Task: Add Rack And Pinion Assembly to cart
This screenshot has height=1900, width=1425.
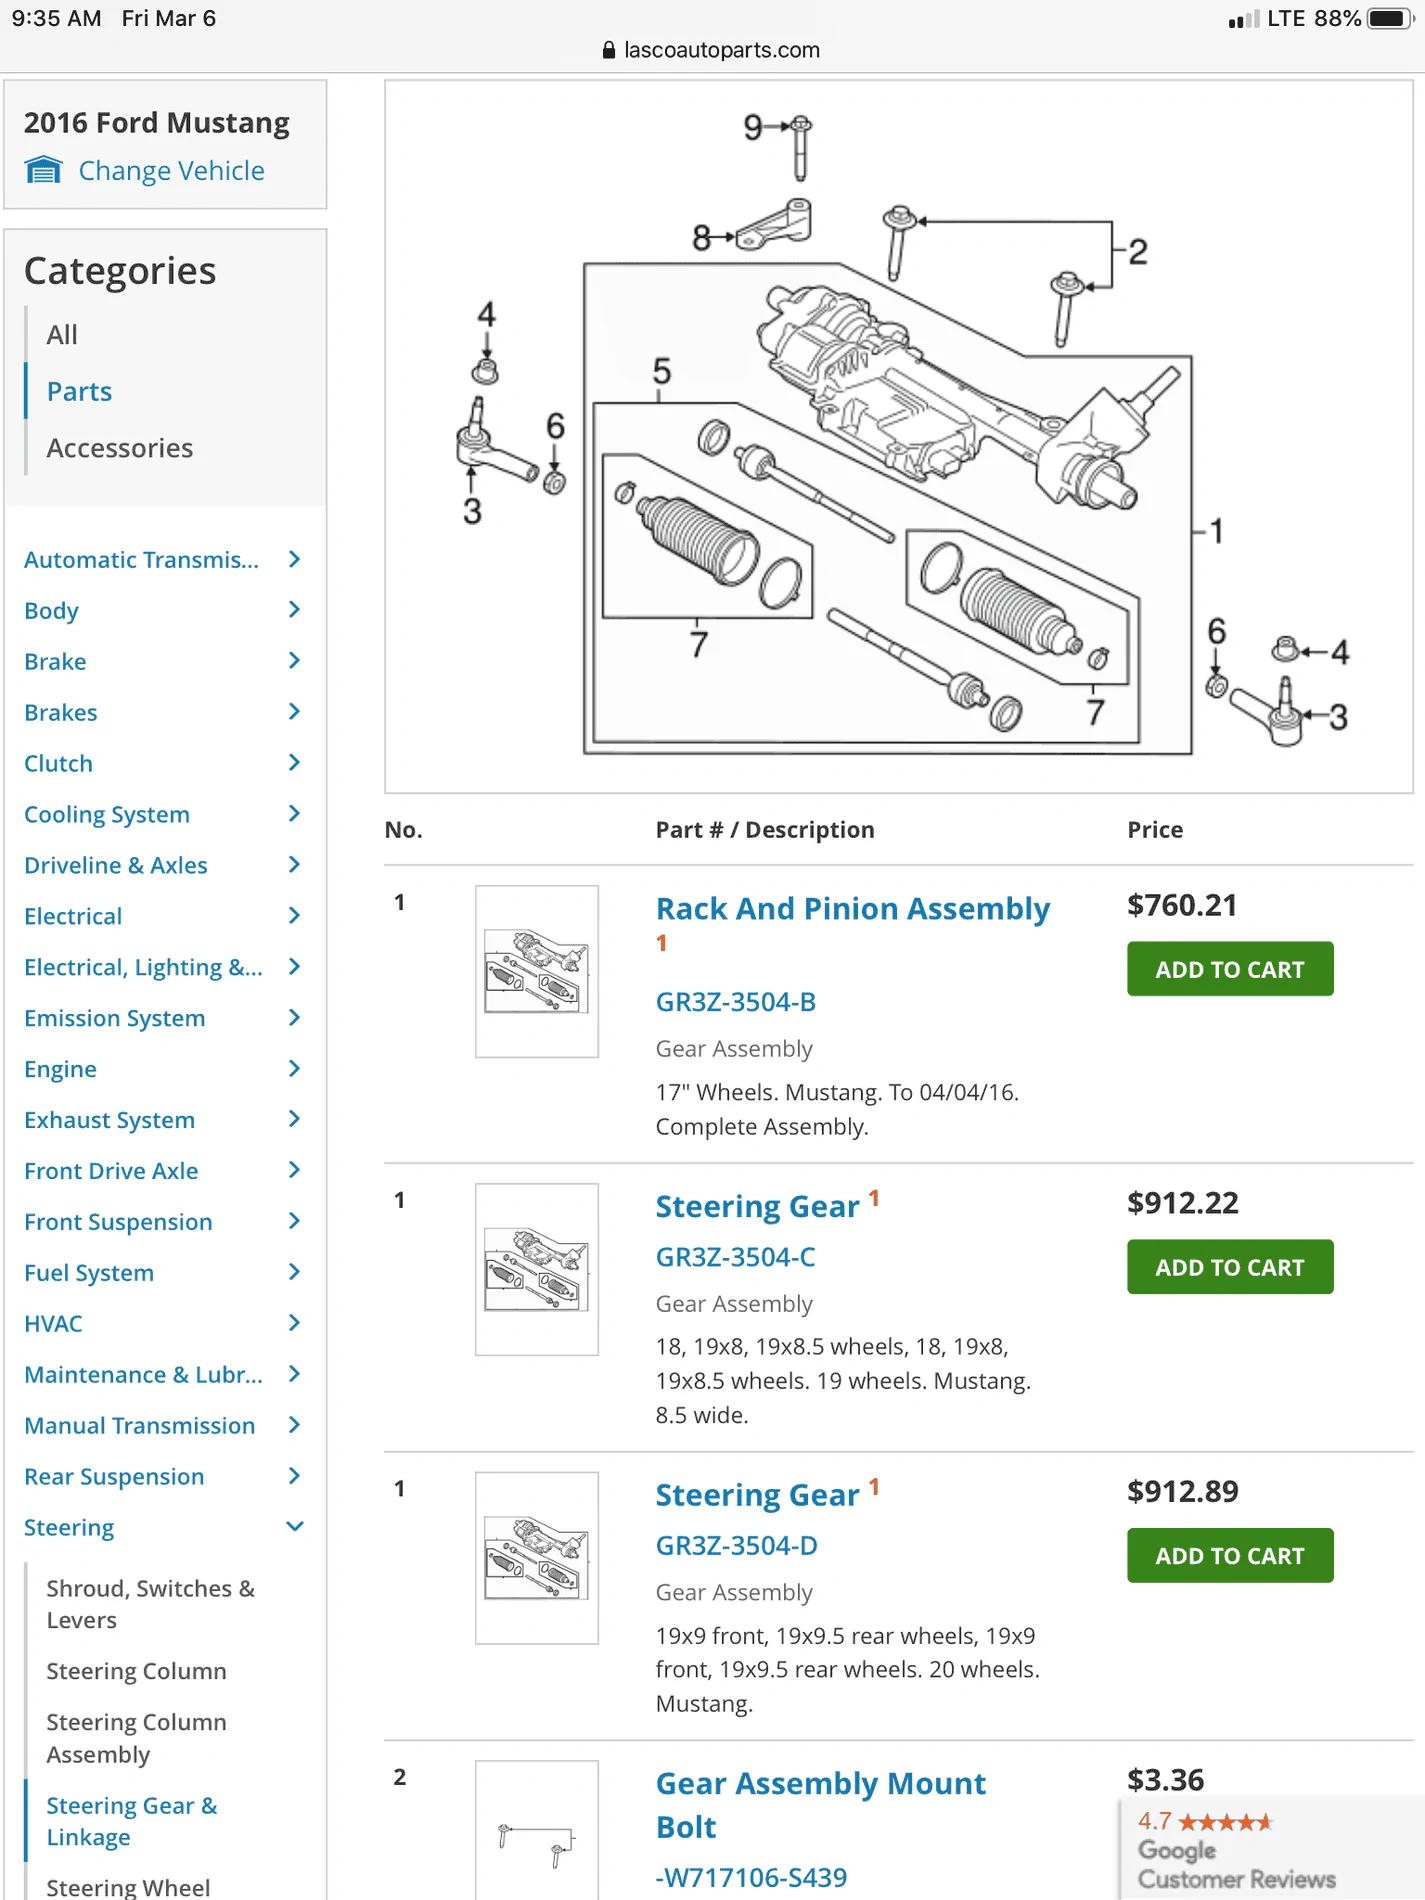Action: click(1230, 969)
